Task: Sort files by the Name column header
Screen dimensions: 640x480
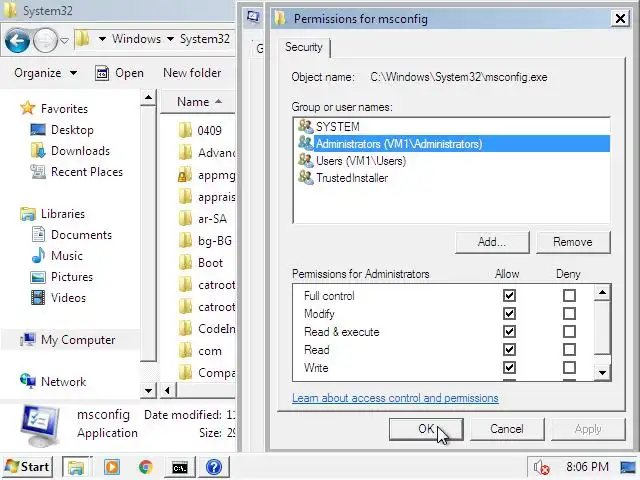Action: click(x=198, y=102)
